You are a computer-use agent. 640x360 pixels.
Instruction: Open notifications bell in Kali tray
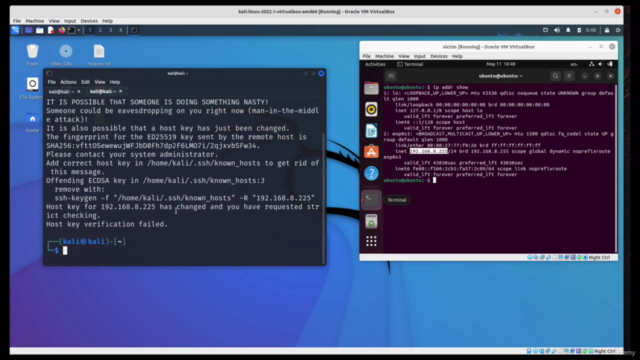click(x=568, y=30)
